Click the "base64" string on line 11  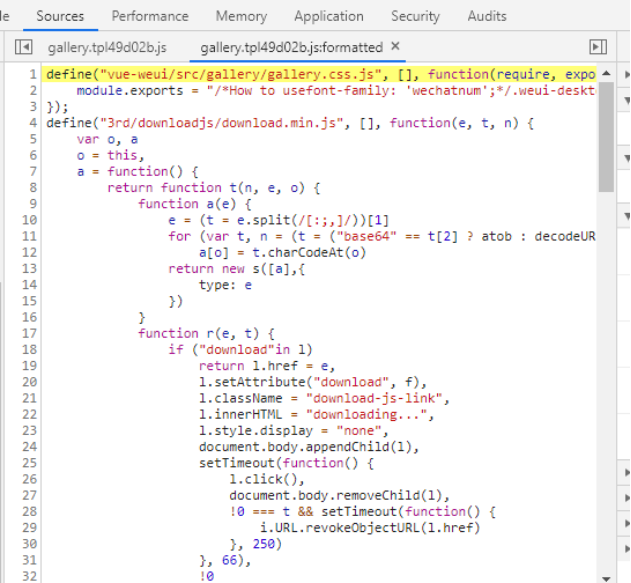point(367,236)
